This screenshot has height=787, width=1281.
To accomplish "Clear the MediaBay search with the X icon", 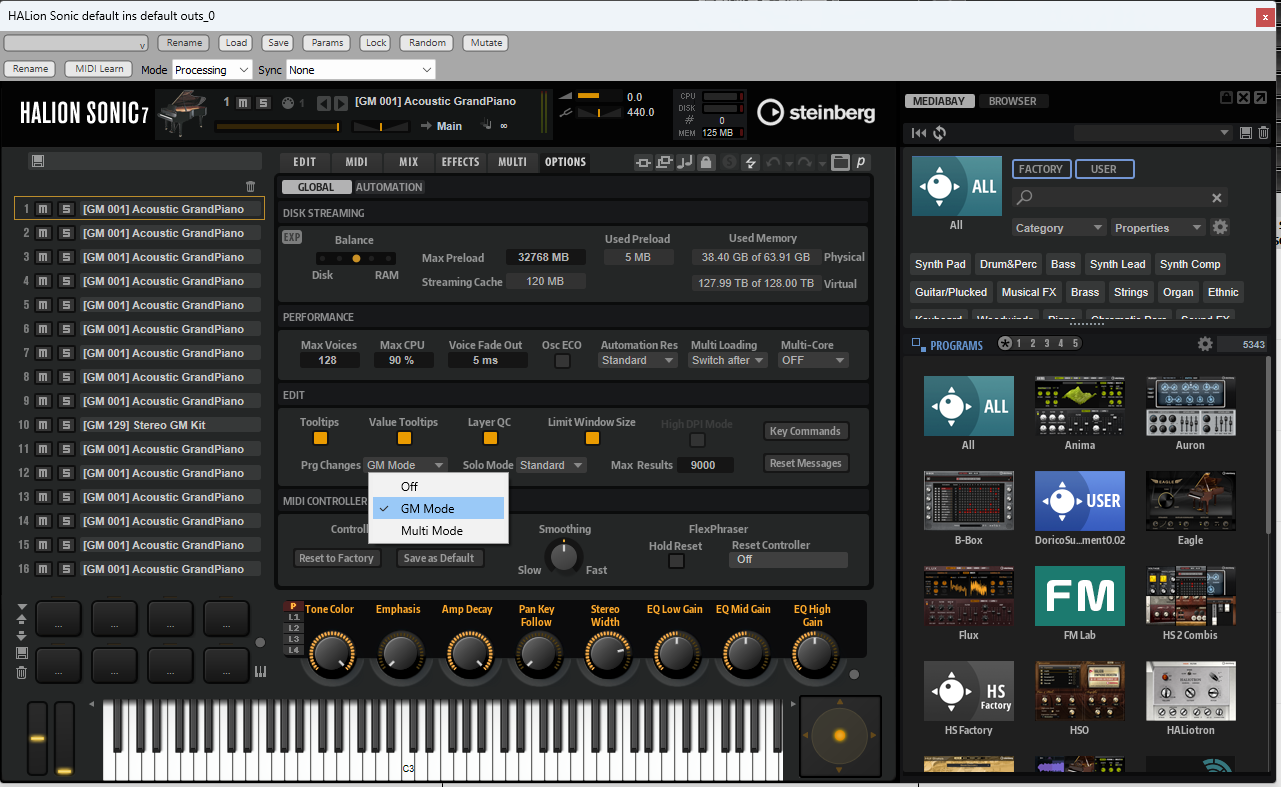I will click(1217, 198).
